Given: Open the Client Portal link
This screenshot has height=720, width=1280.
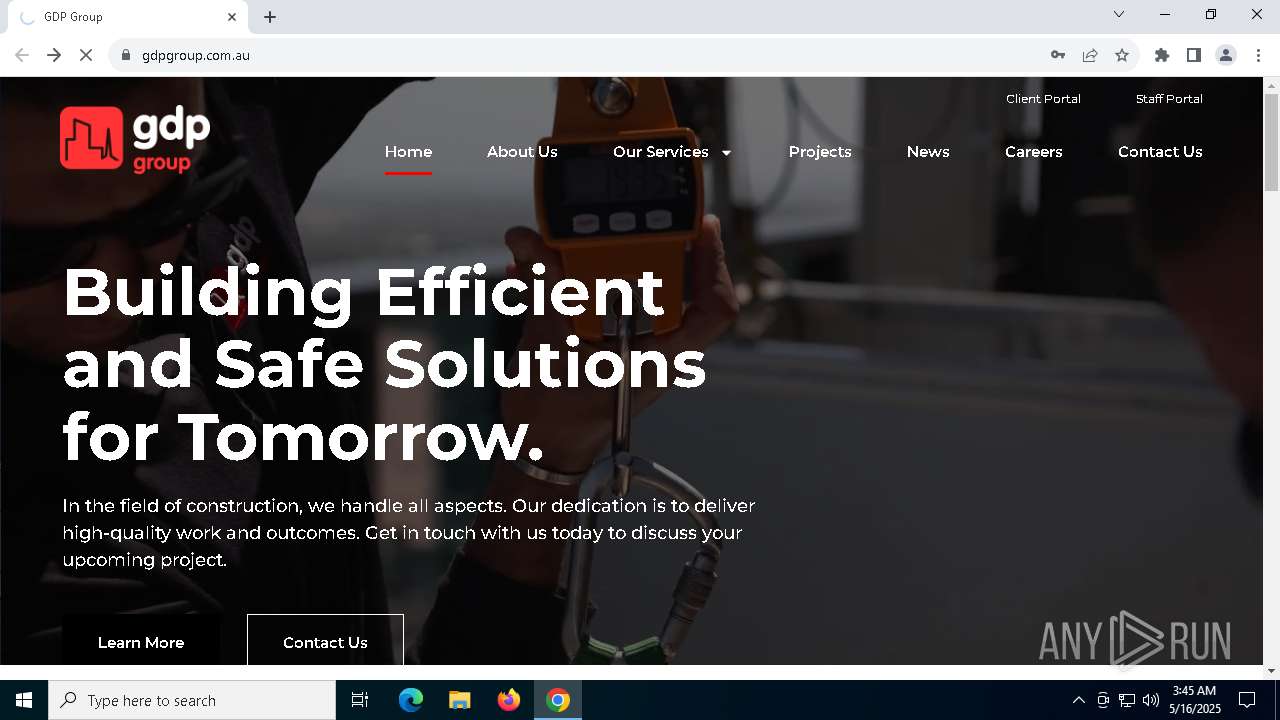Looking at the screenshot, I should click(1043, 99).
